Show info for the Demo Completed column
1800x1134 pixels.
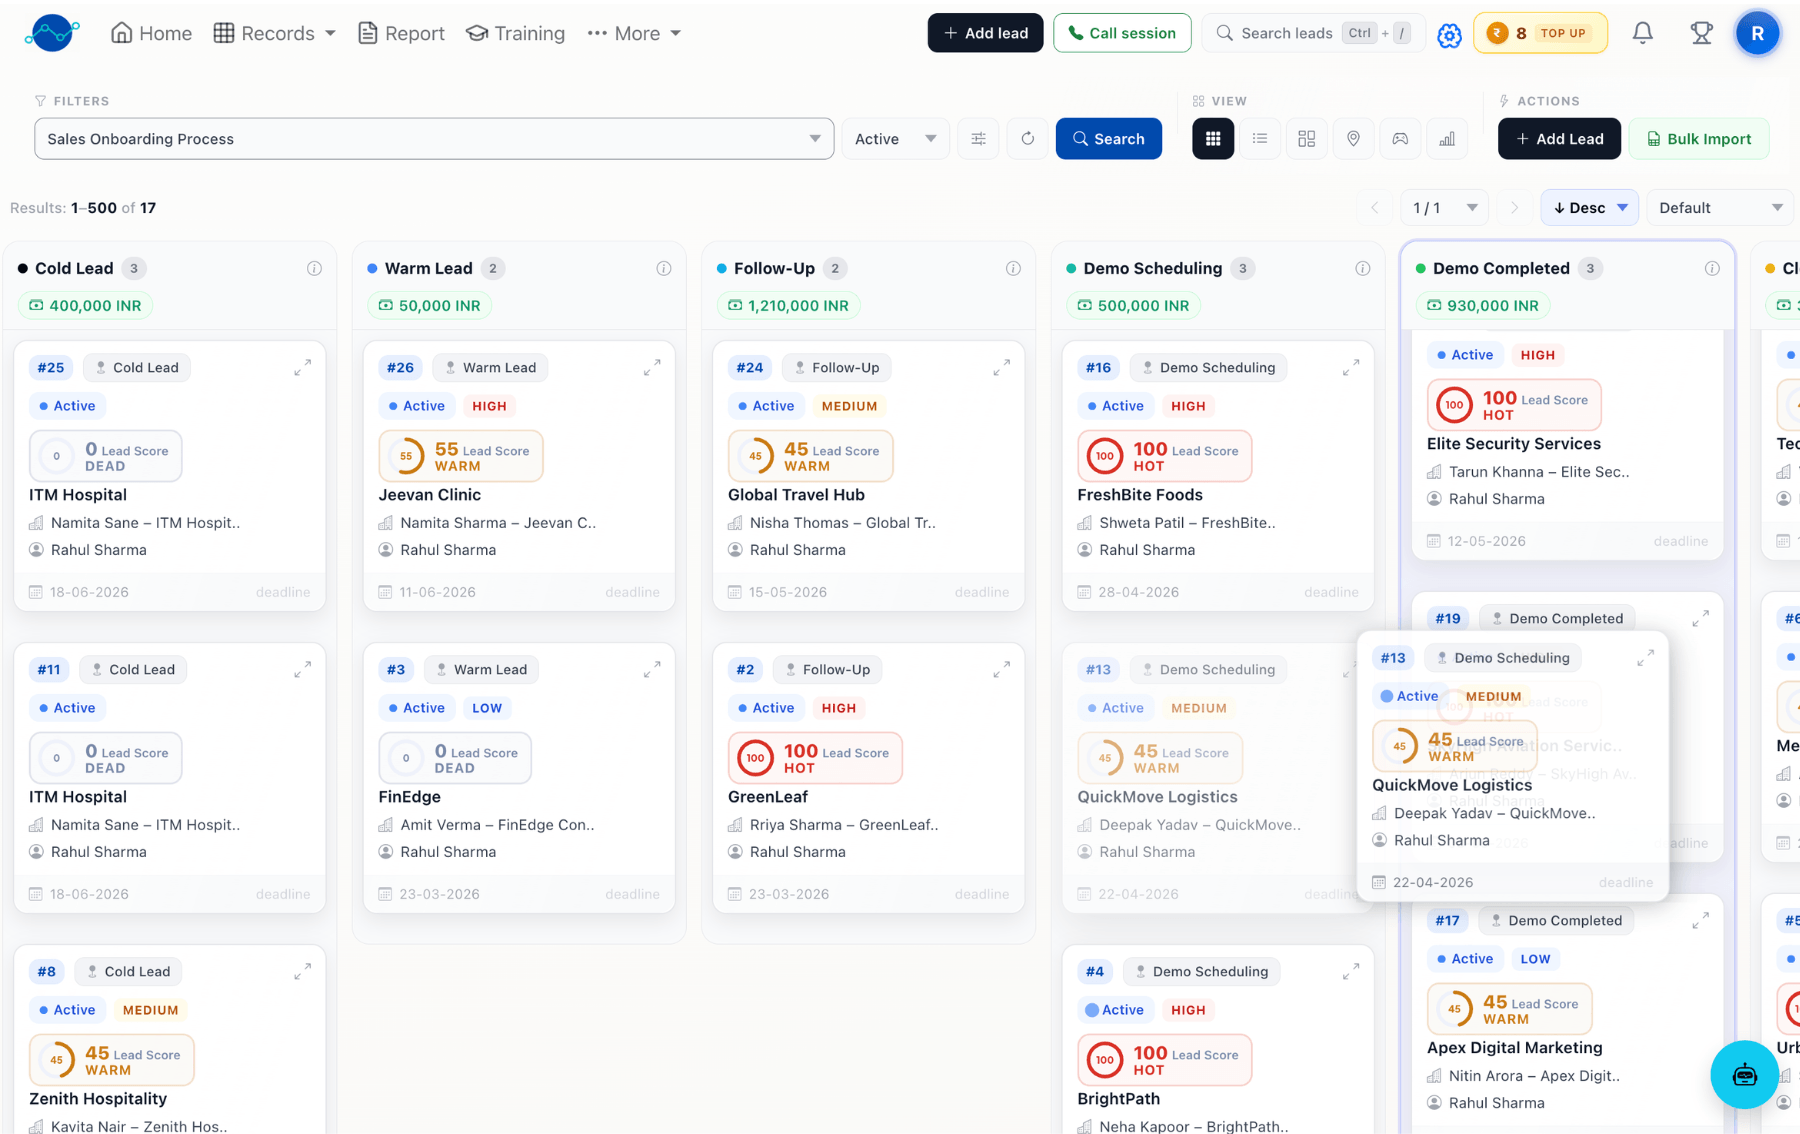[x=1712, y=268]
